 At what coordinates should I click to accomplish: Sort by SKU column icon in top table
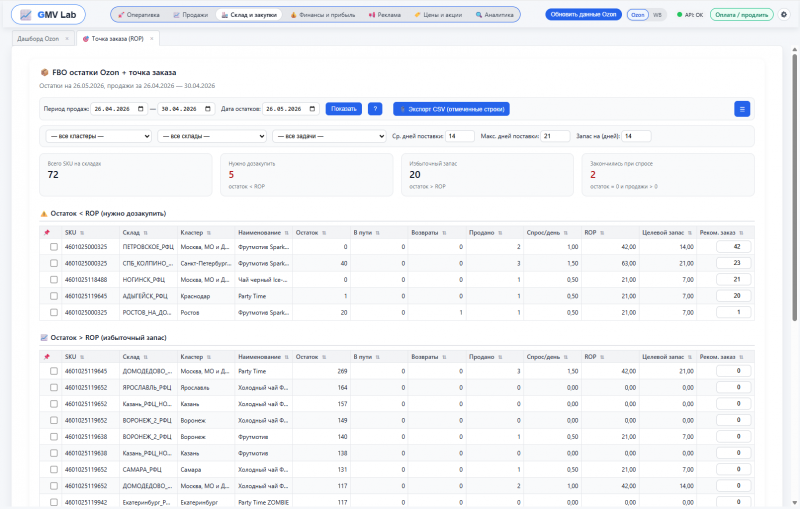82,233
